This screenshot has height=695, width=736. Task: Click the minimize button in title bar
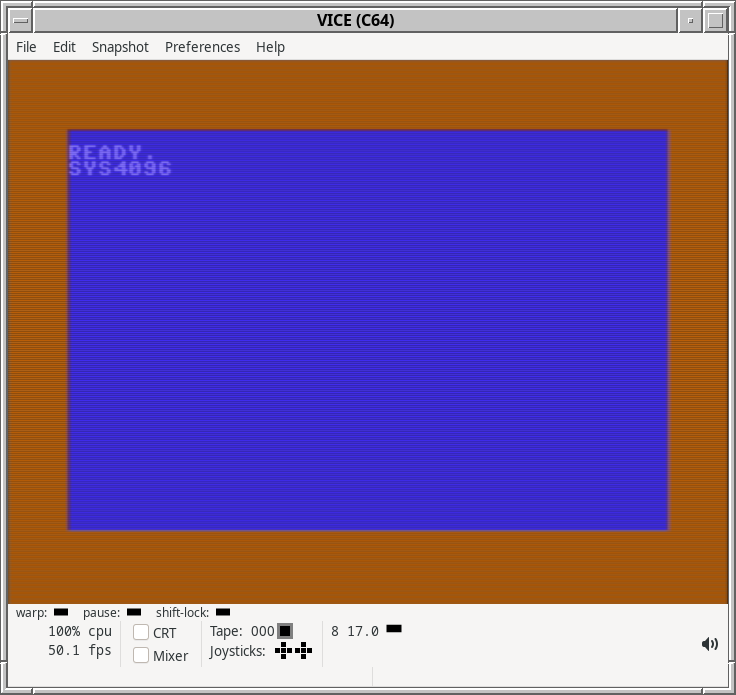[690, 20]
